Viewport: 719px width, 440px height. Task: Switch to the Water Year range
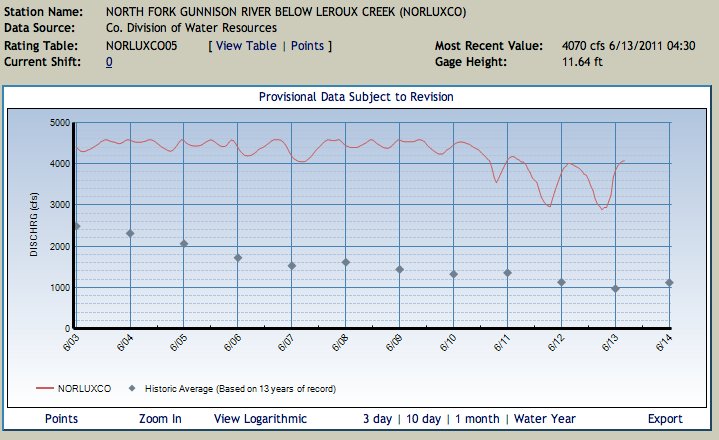click(545, 419)
